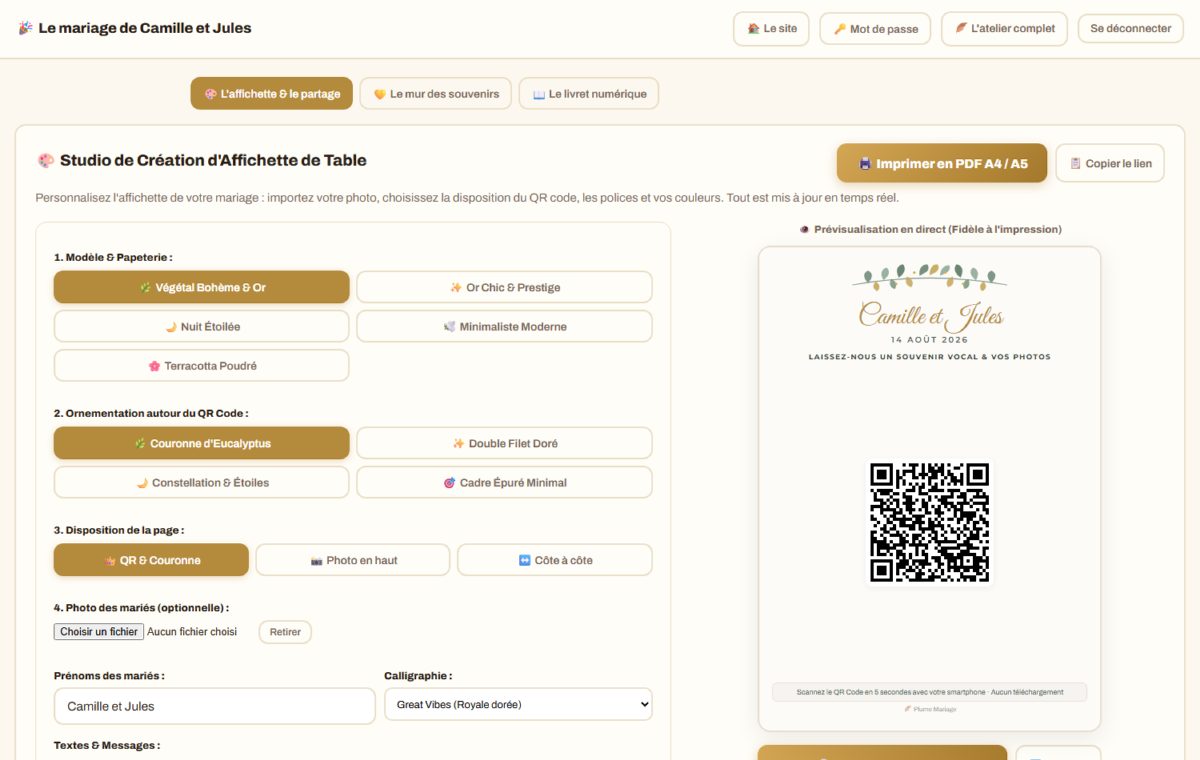This screenshot has width=1200, height=760.
Task: Click the Textes & Messages heading
Action: pyautogui.click(x=107, y=745)
